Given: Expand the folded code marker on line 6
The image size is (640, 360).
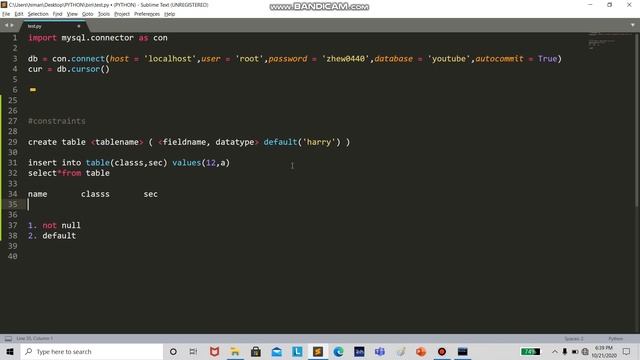Looking at the screenshot, I should click(x=33, y=89).
